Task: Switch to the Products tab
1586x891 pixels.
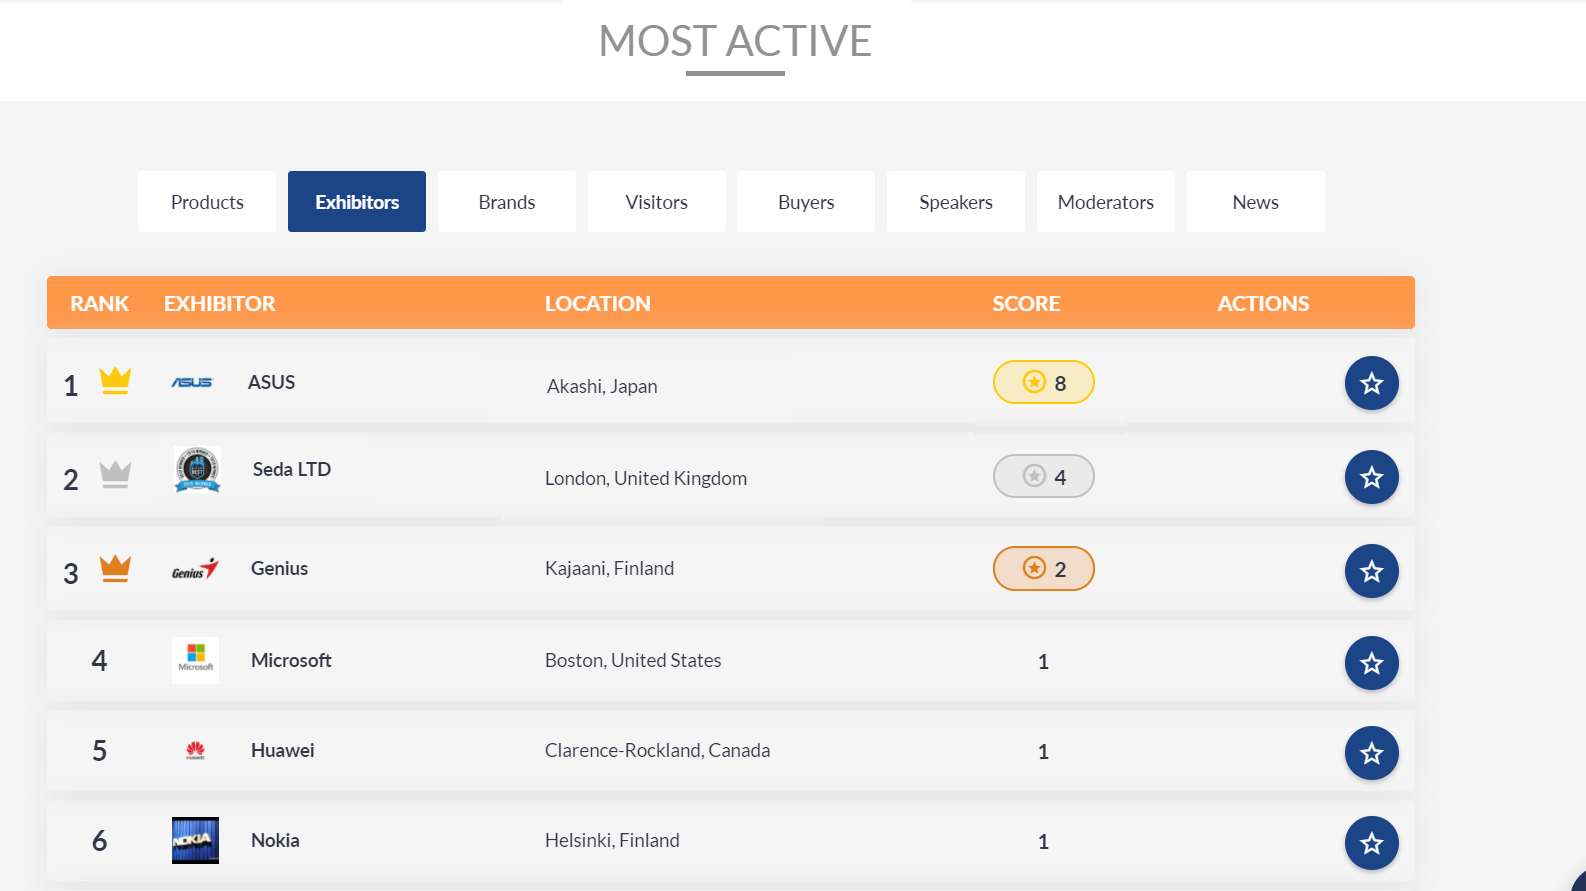Action: tap(207, 202)
